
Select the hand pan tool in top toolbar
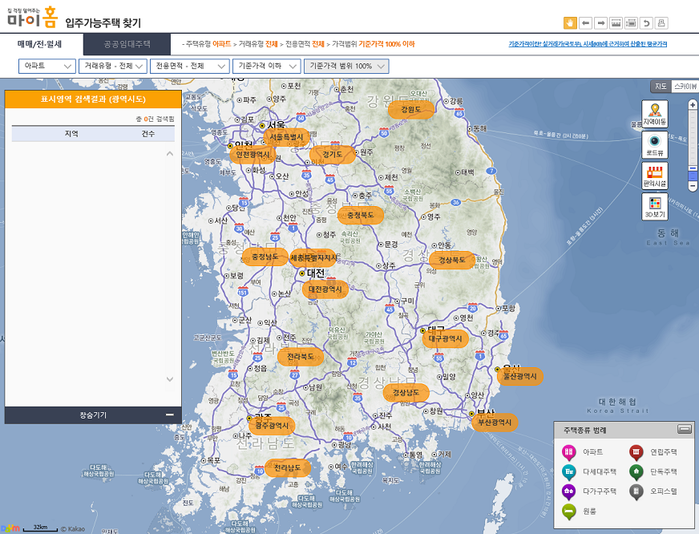(x=570, y=22)
